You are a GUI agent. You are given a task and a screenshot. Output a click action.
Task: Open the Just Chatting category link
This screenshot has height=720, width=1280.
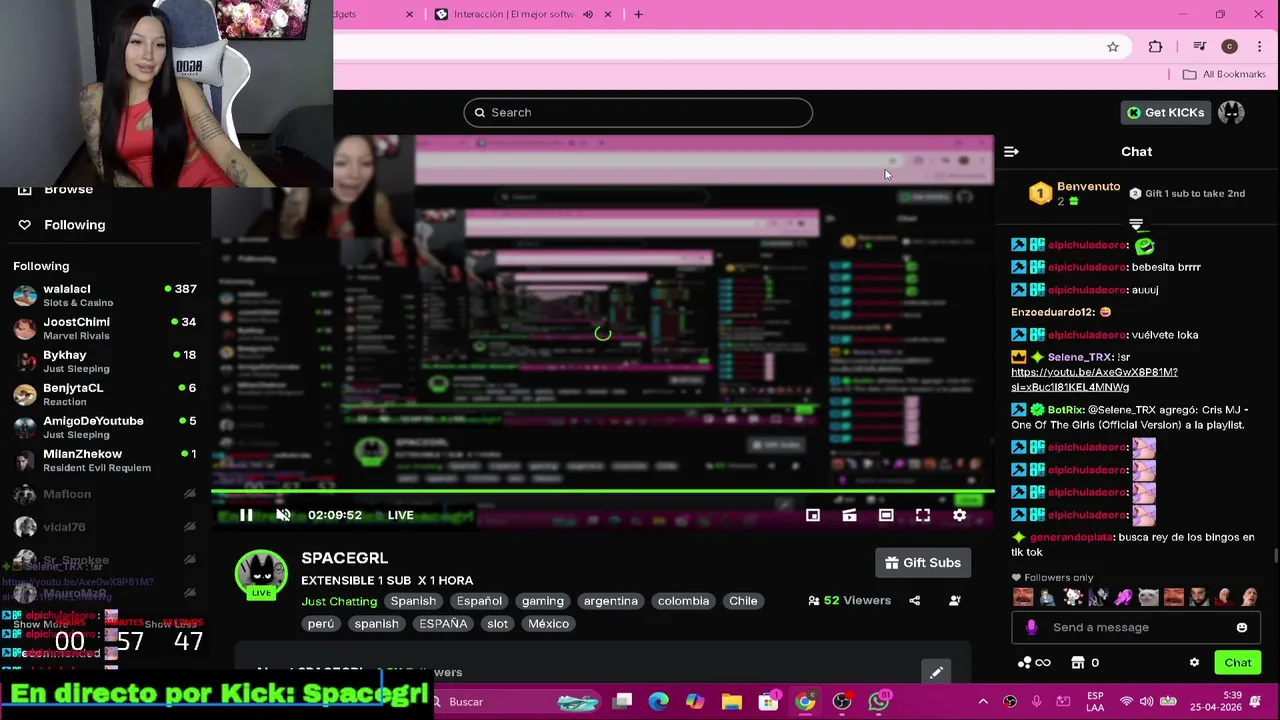[339, 601]
